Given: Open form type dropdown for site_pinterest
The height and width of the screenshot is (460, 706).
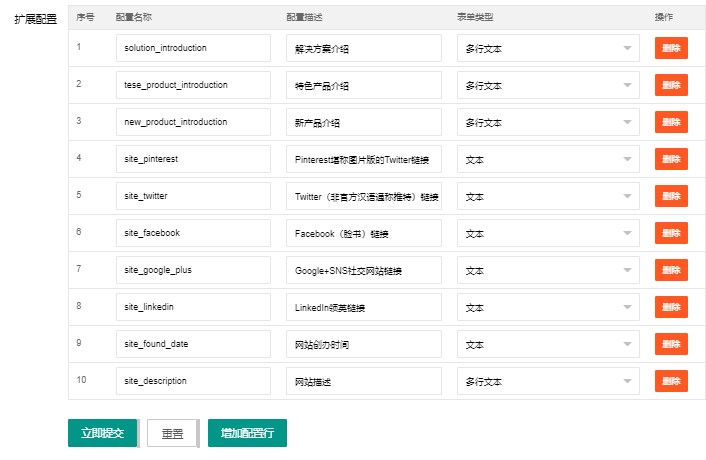Looking at the screenshot, I should coord(548,159).
